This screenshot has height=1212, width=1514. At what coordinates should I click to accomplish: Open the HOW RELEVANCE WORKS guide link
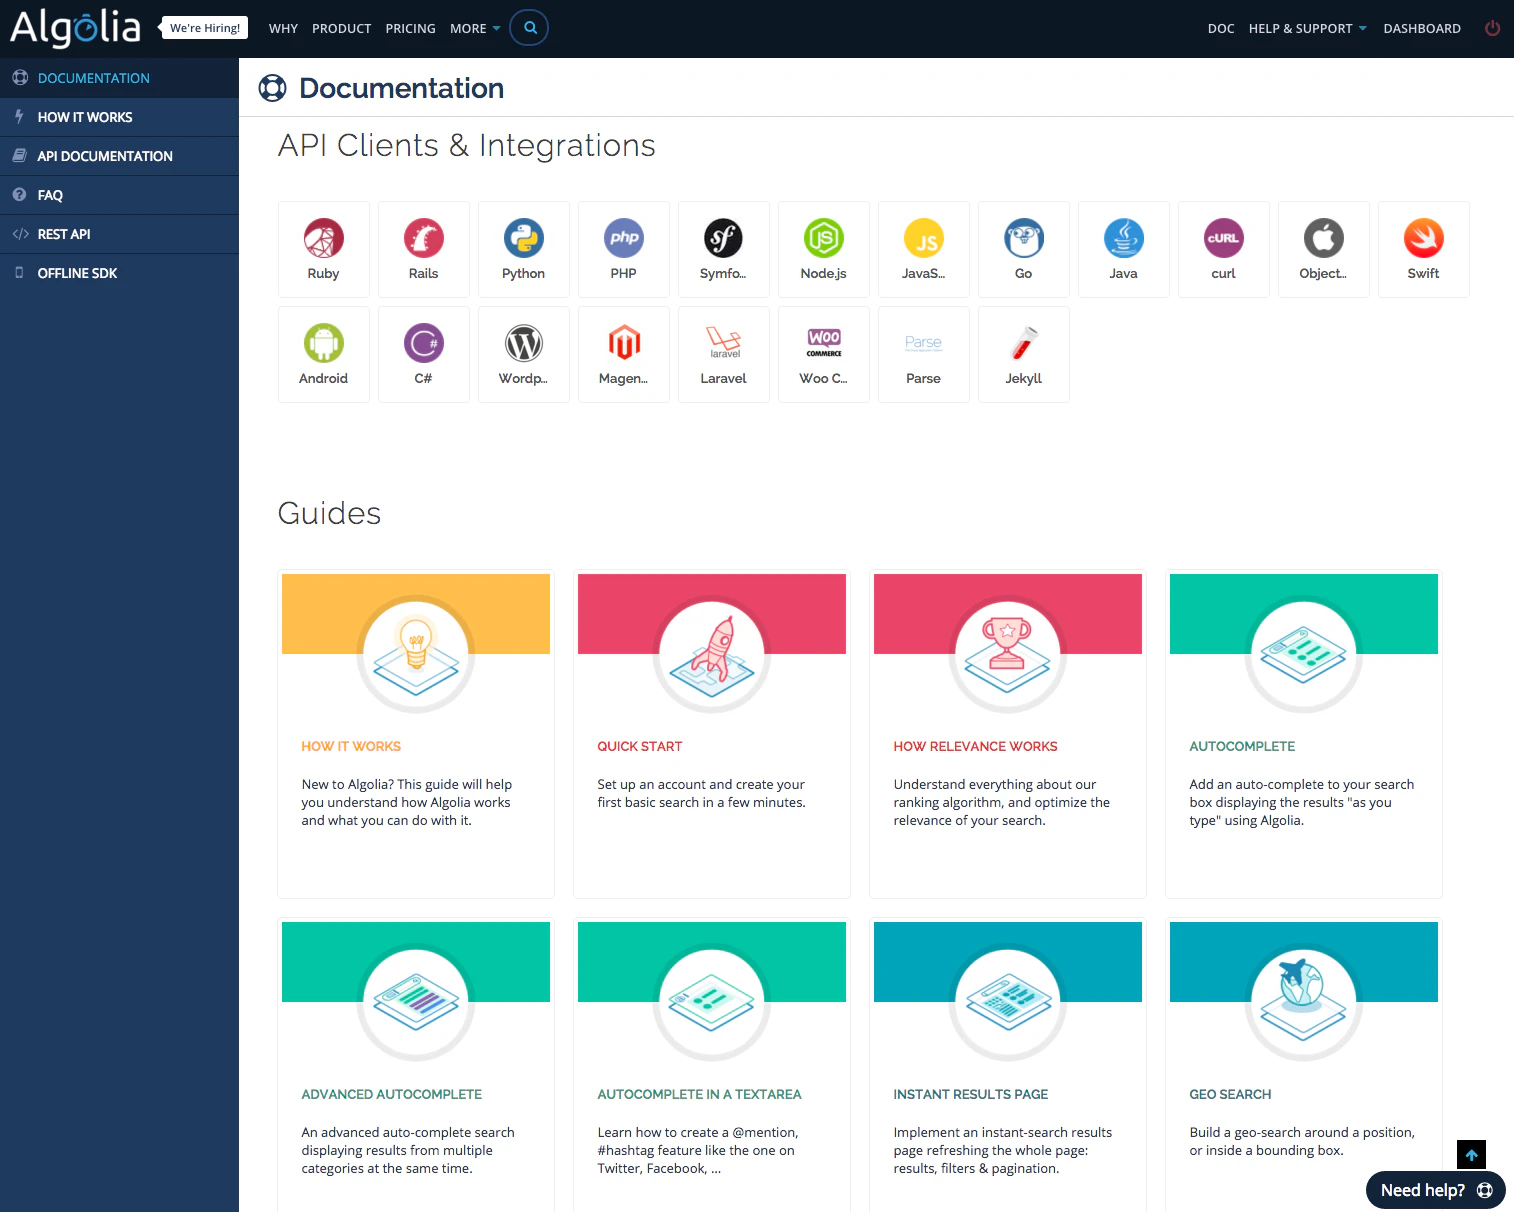(x=975, y=747)
